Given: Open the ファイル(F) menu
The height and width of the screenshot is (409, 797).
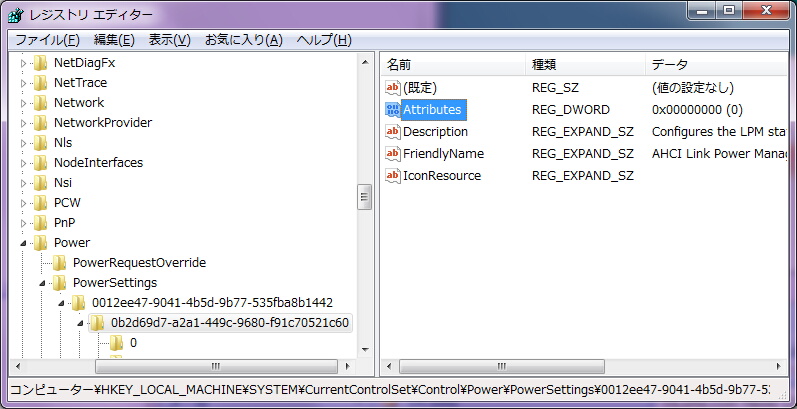Looking at the screenshot, I should tap(47, 40).
